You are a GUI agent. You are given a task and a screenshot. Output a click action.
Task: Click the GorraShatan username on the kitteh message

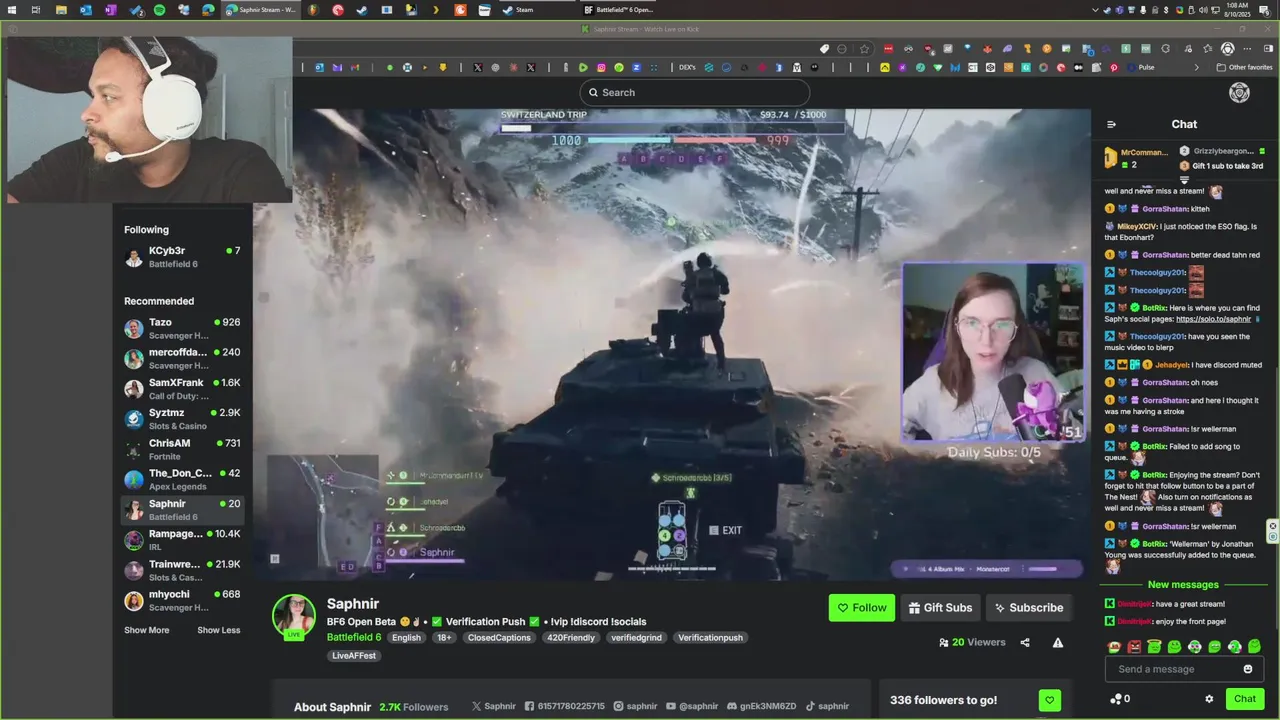point(1165,209)
